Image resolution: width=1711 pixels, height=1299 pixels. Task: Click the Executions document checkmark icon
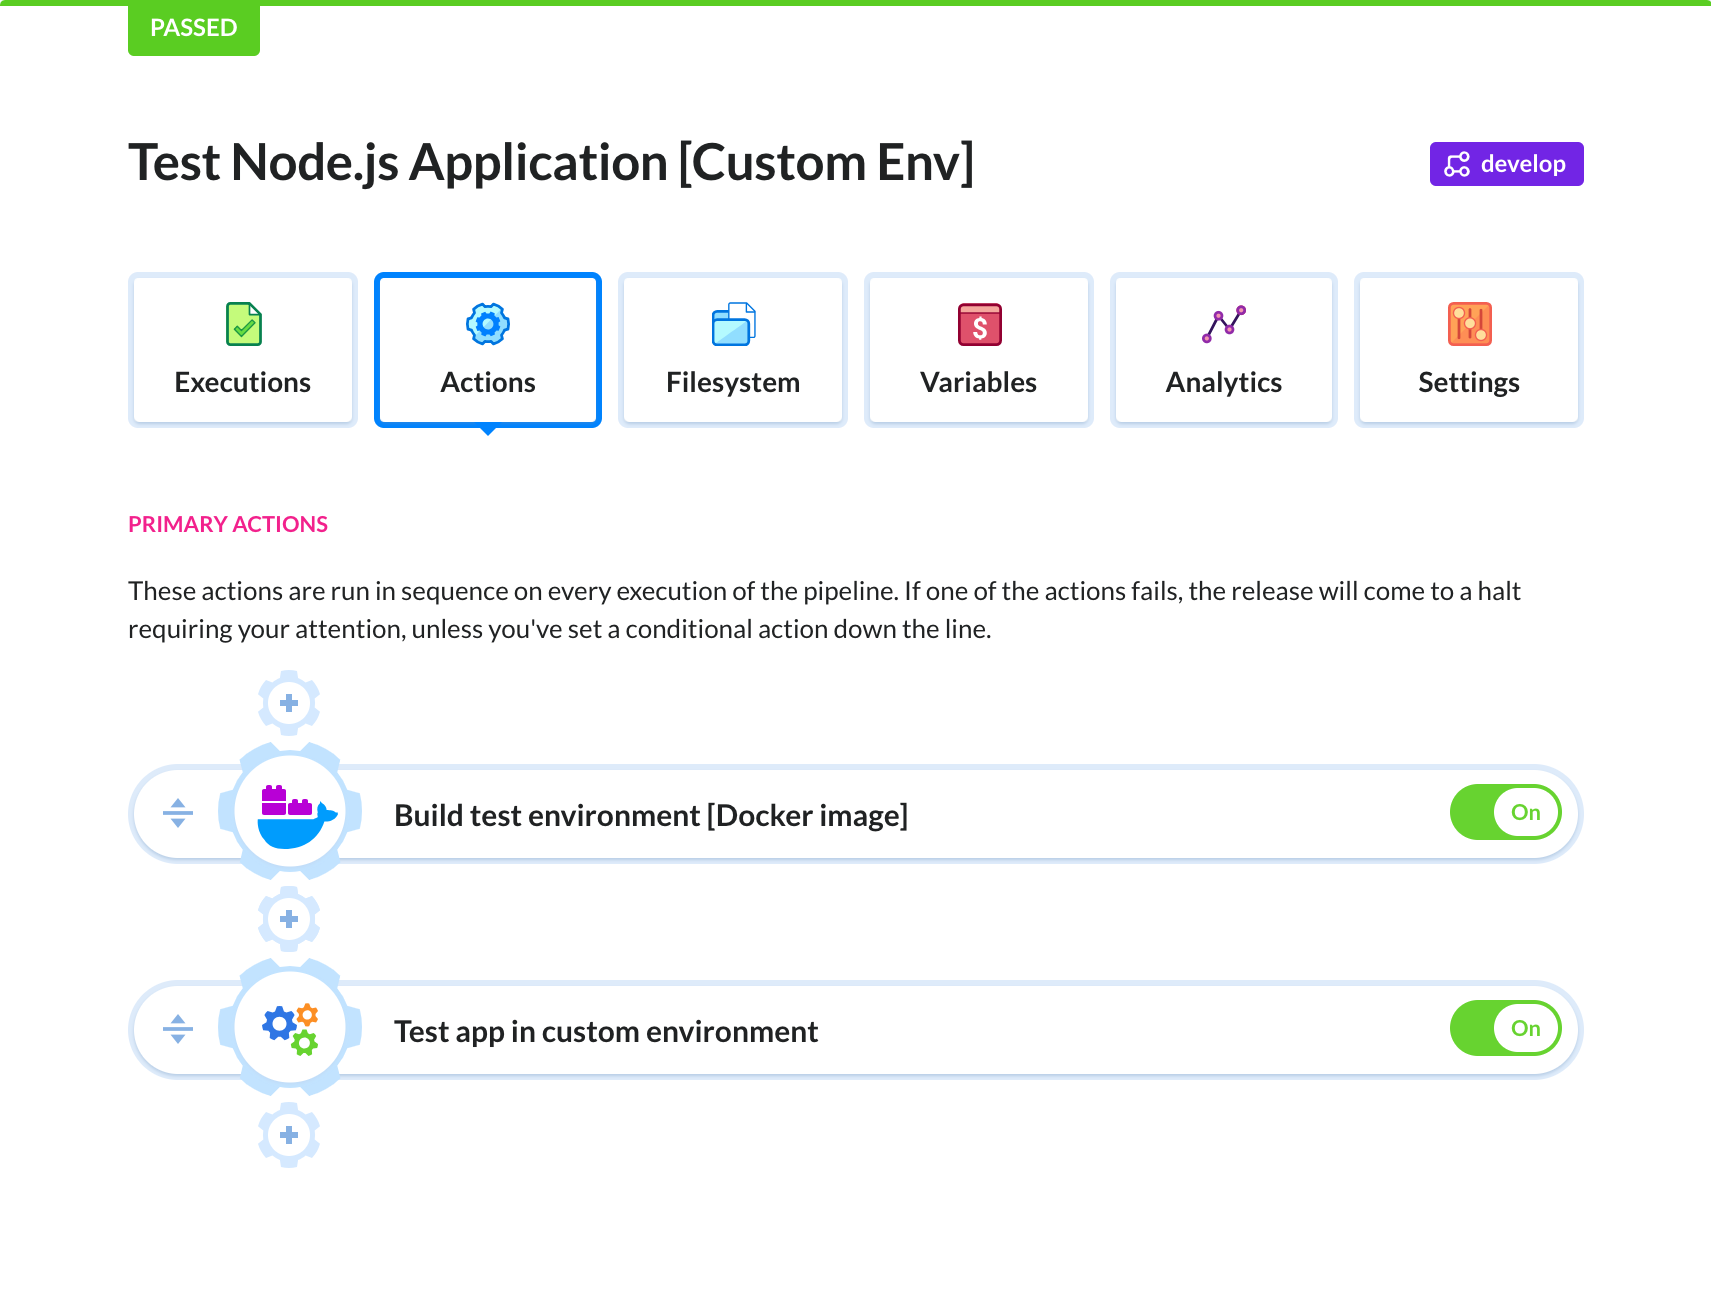(x=243, y=324)
